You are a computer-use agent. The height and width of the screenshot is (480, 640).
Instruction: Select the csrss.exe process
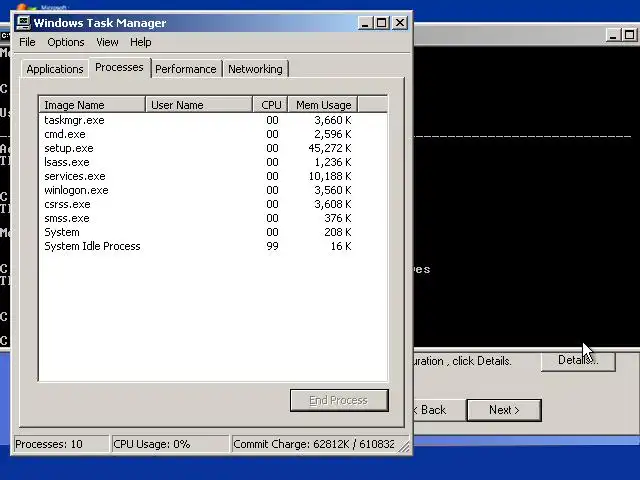click(x=213, y=204)
